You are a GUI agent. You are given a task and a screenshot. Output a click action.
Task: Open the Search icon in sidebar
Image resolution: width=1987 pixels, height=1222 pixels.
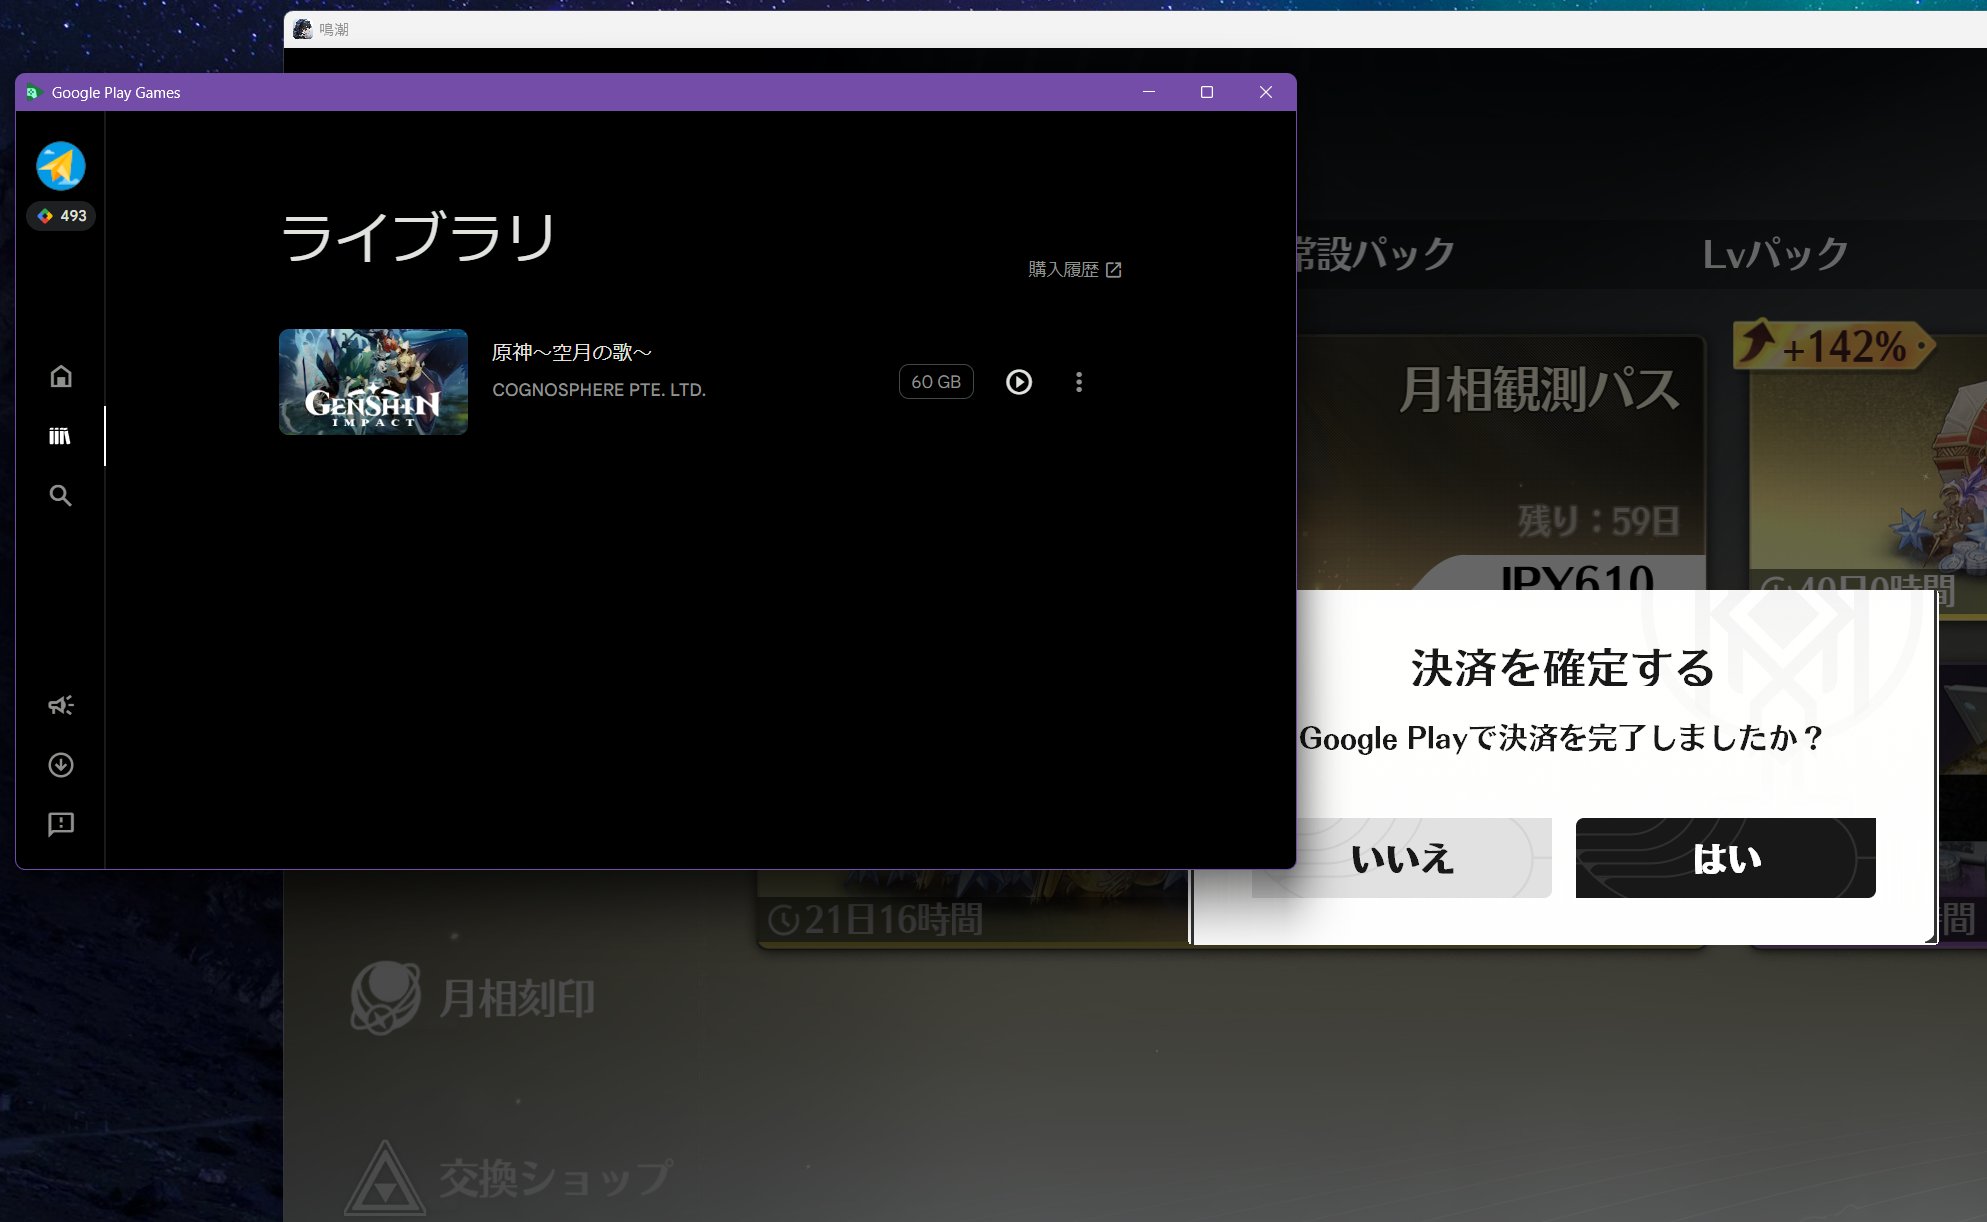pyautogui.click(x=61, y=495)
